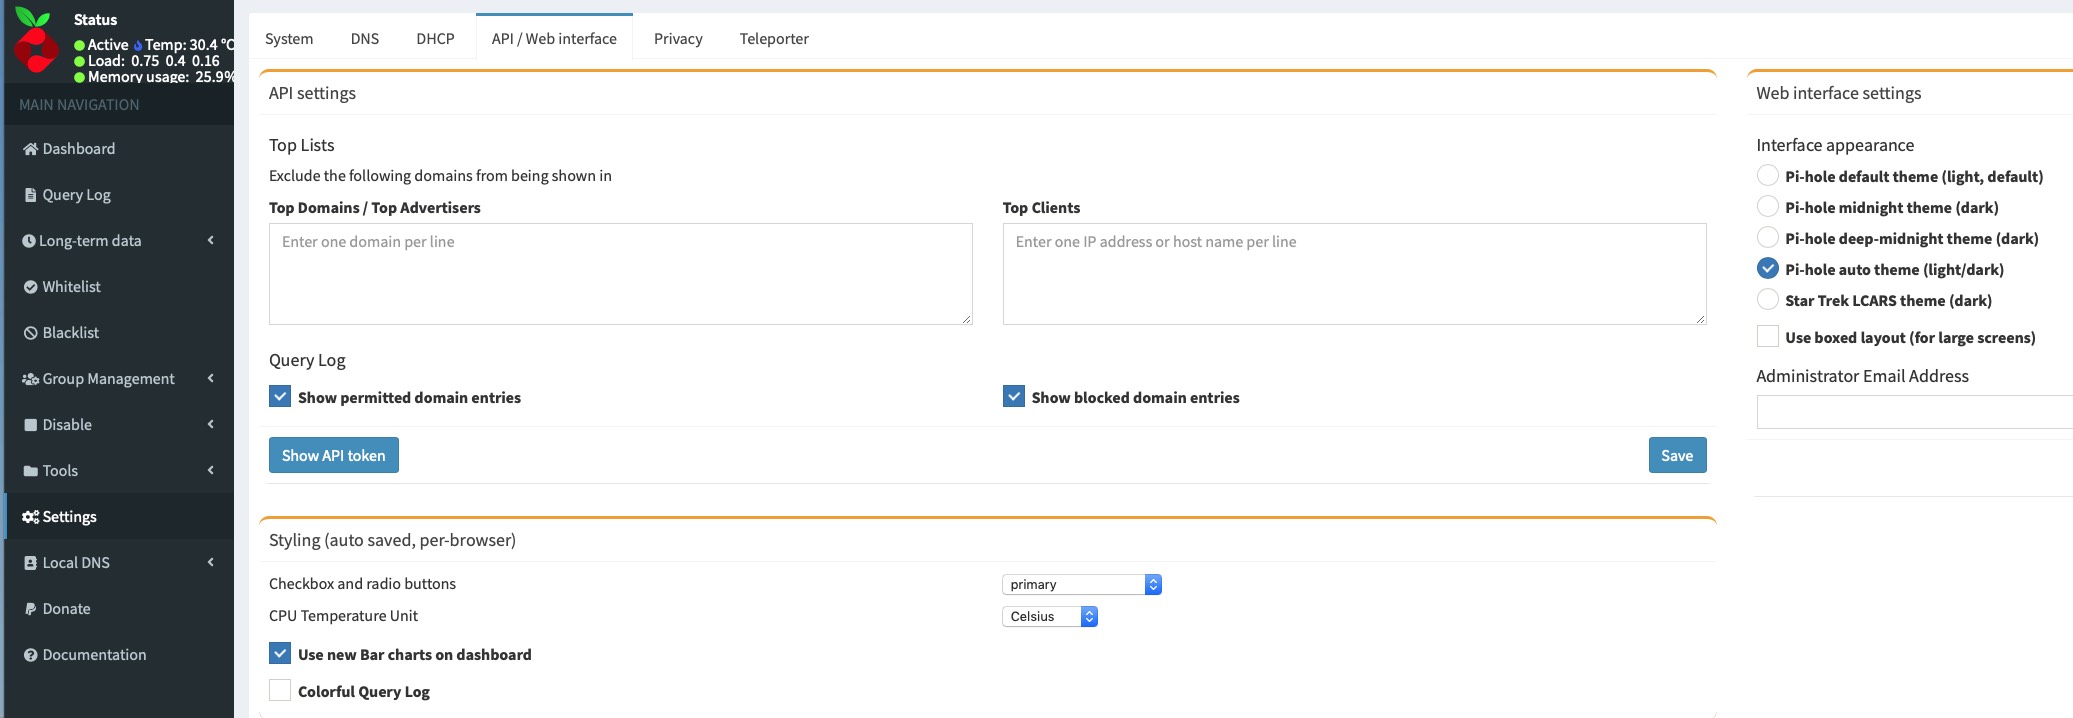Open Dashboard from main navigation
Viewport: 2073px width, 718px height.
coord(119,149)
